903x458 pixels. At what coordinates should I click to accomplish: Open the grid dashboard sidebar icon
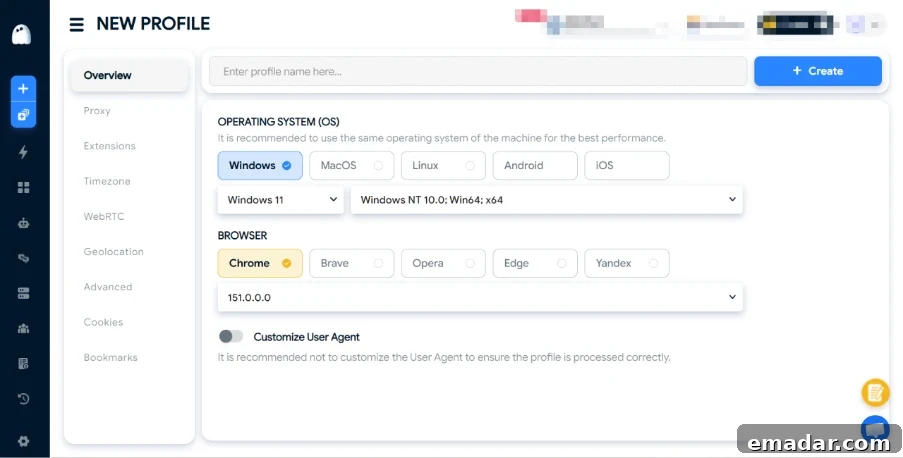[x=23, y=187]
